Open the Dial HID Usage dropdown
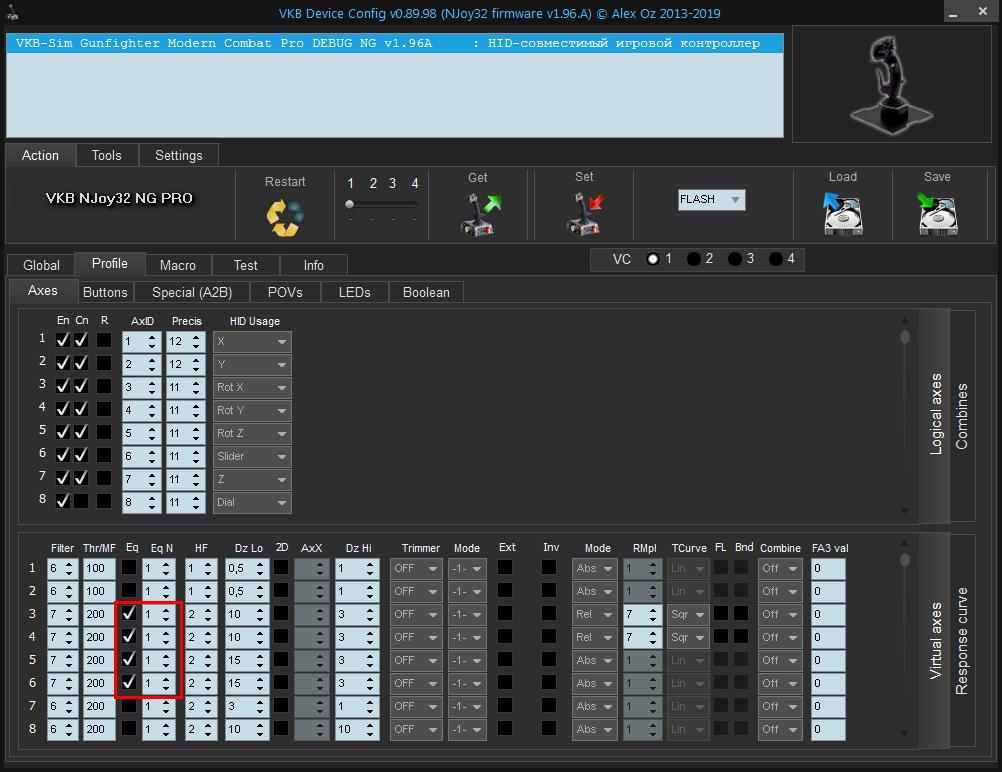1002x772 pixels. (252, 503)
